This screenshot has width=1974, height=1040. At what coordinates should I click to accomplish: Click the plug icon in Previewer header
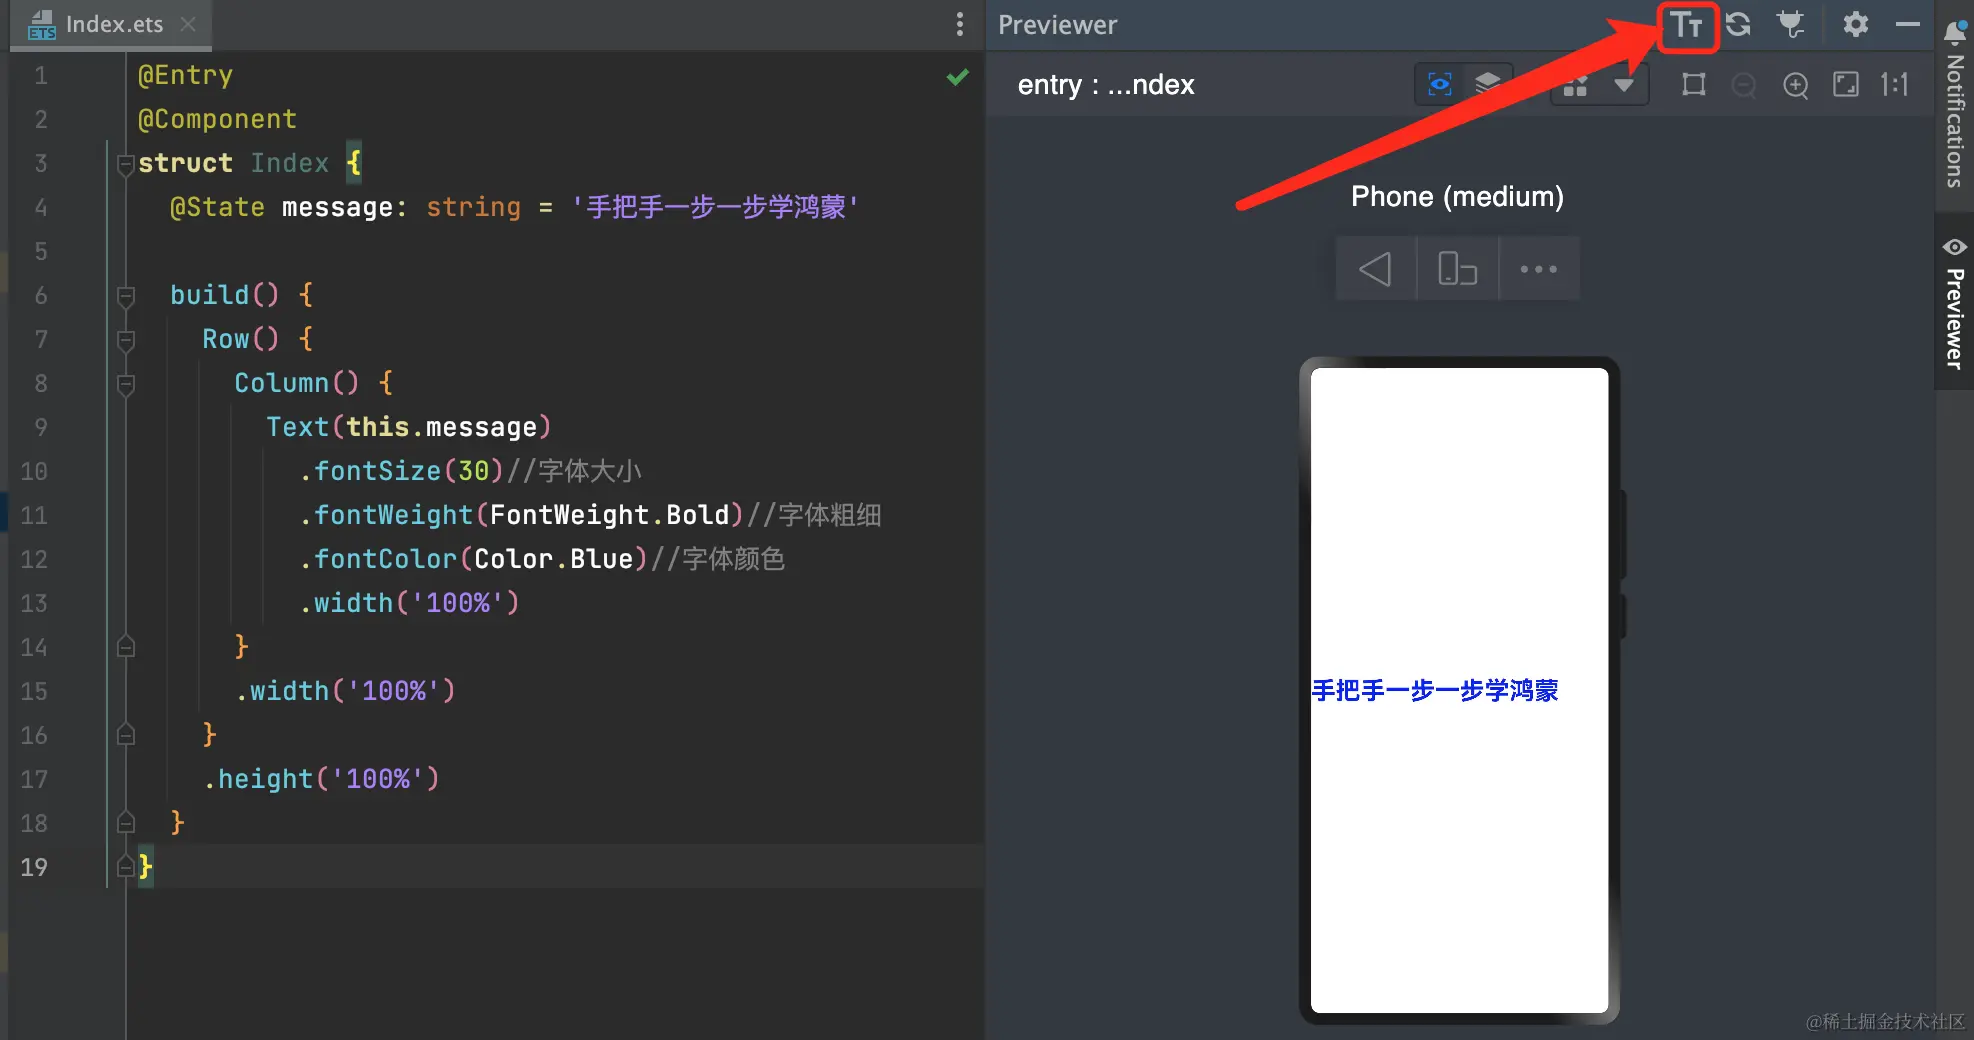pyautogui.click(x=1791, y=25)
